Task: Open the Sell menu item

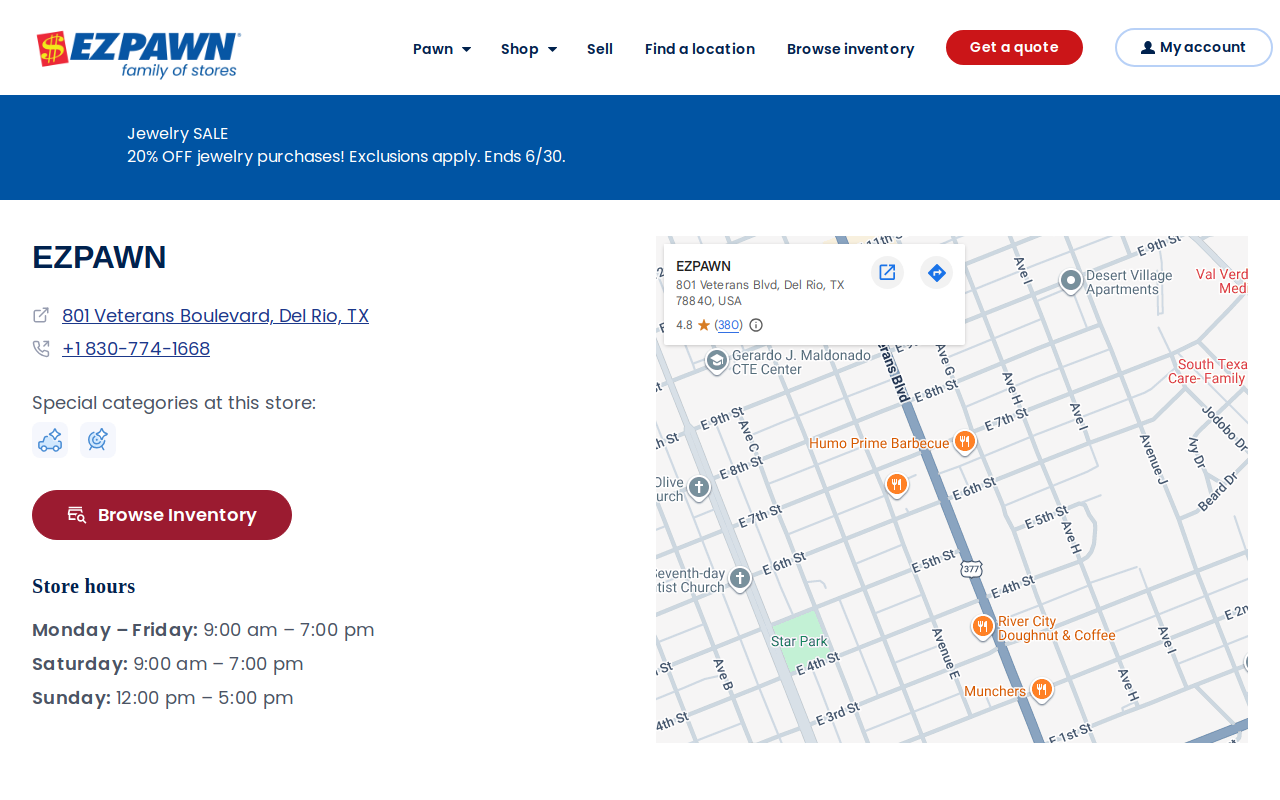Action: pyautogui.click(x=600, y=49)
